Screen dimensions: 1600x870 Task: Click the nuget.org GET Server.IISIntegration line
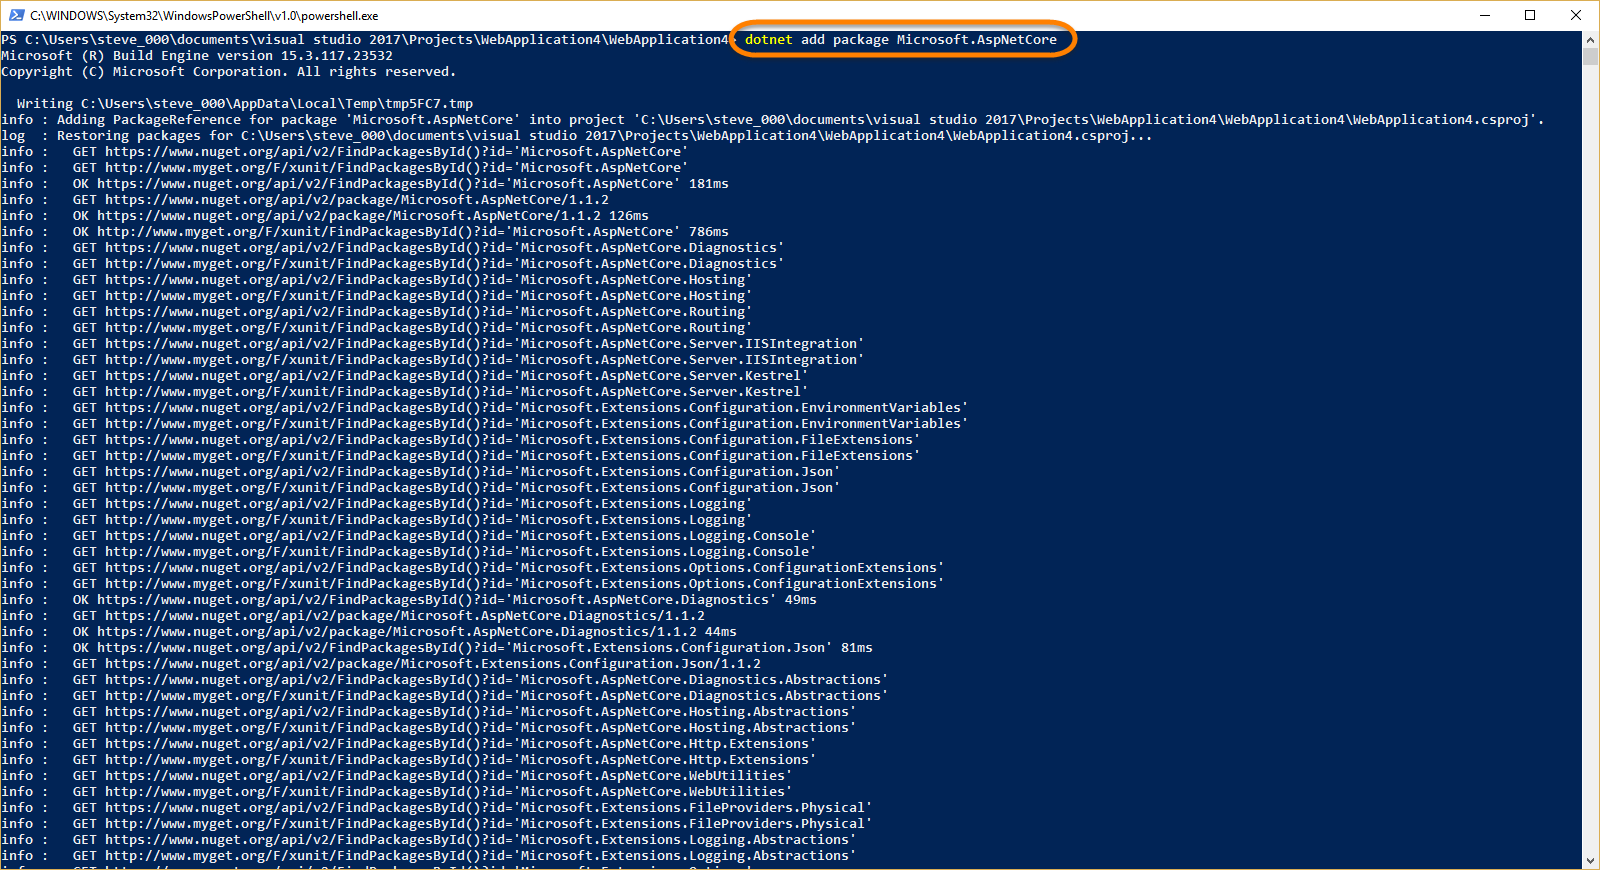[x=433, y=344]
